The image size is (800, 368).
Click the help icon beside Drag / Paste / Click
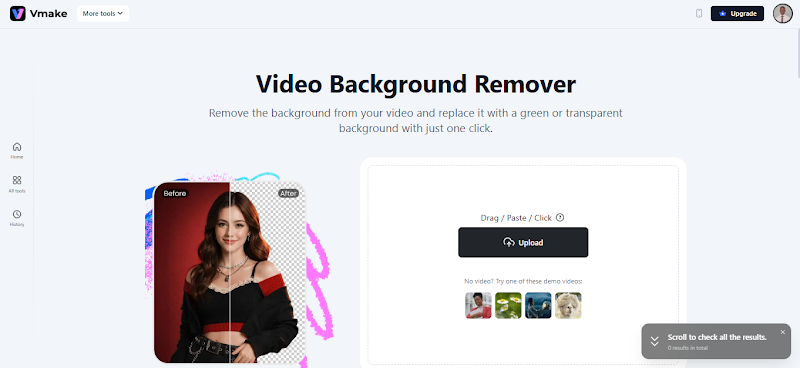[x=560, y=218]
